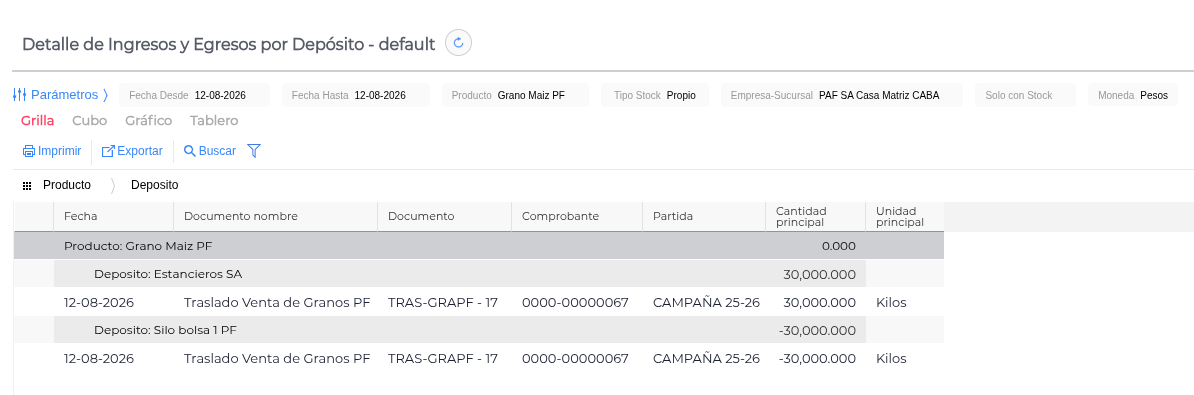Sort by the Cantidad principal column header
Screen dimensions: 1194x395
click(x=816, y=217)
